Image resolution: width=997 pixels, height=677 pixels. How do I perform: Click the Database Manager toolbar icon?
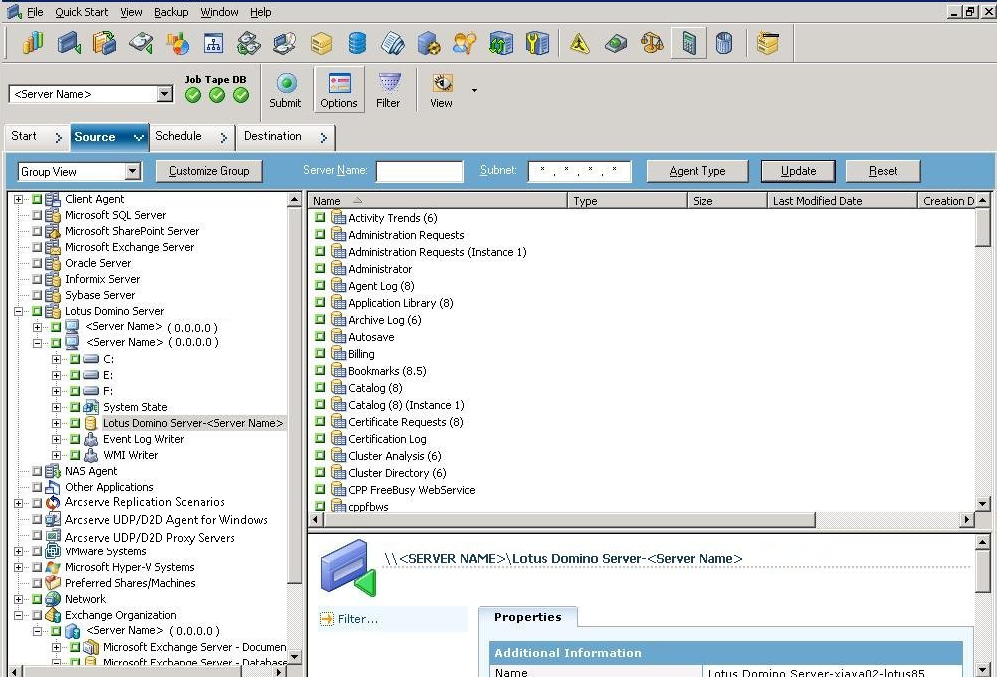click(357, 42)
